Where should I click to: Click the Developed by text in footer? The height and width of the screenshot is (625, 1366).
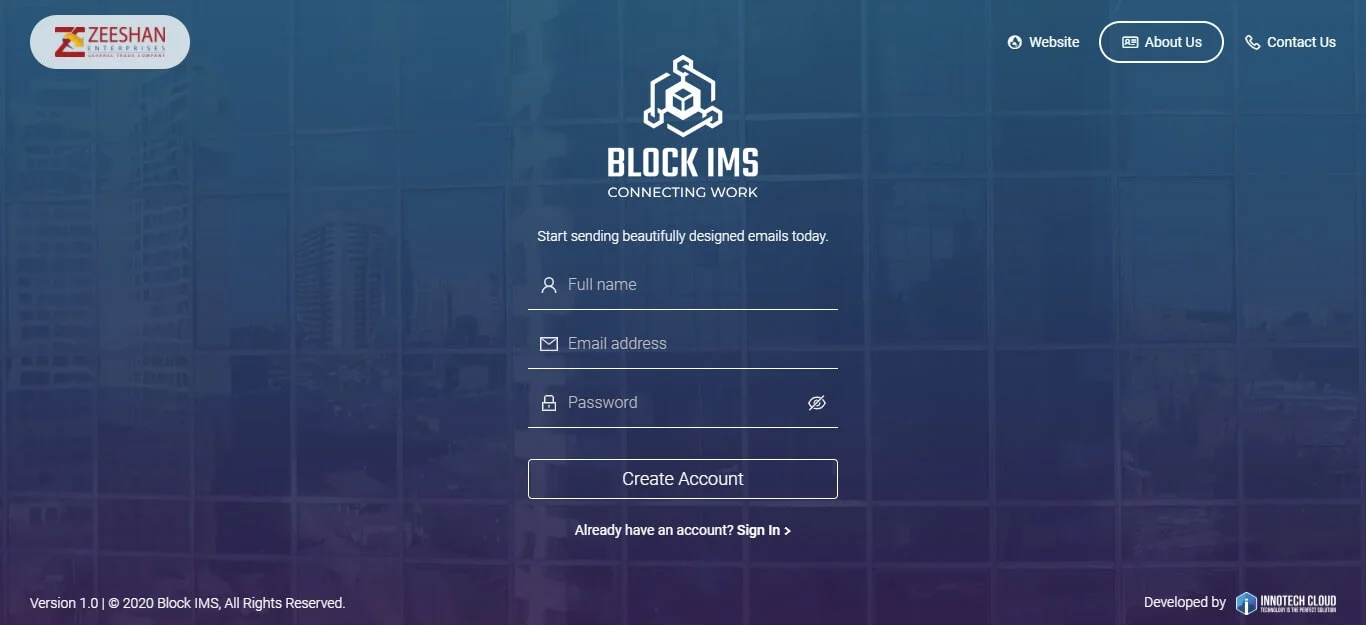1185,602
